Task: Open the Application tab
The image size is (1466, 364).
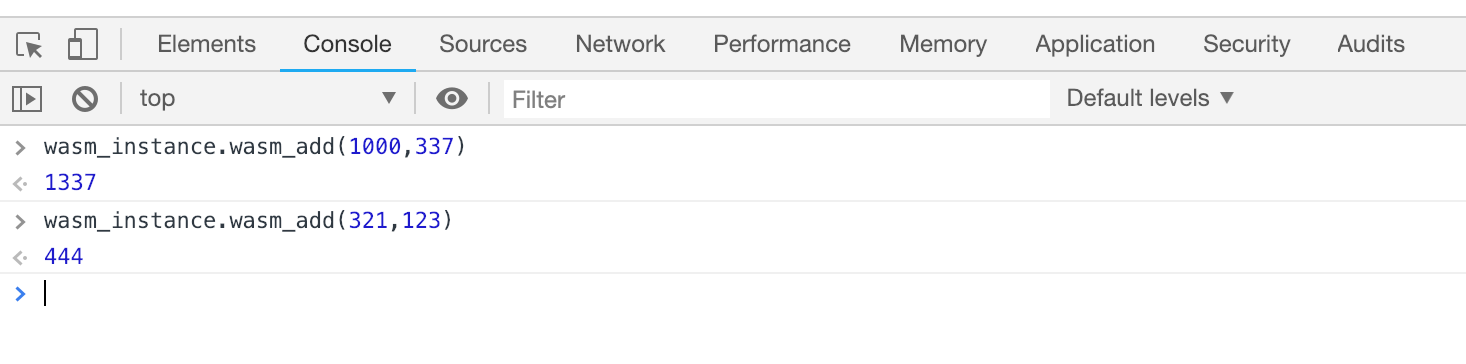Action: pyautogui.click(x=1095, y=44)
